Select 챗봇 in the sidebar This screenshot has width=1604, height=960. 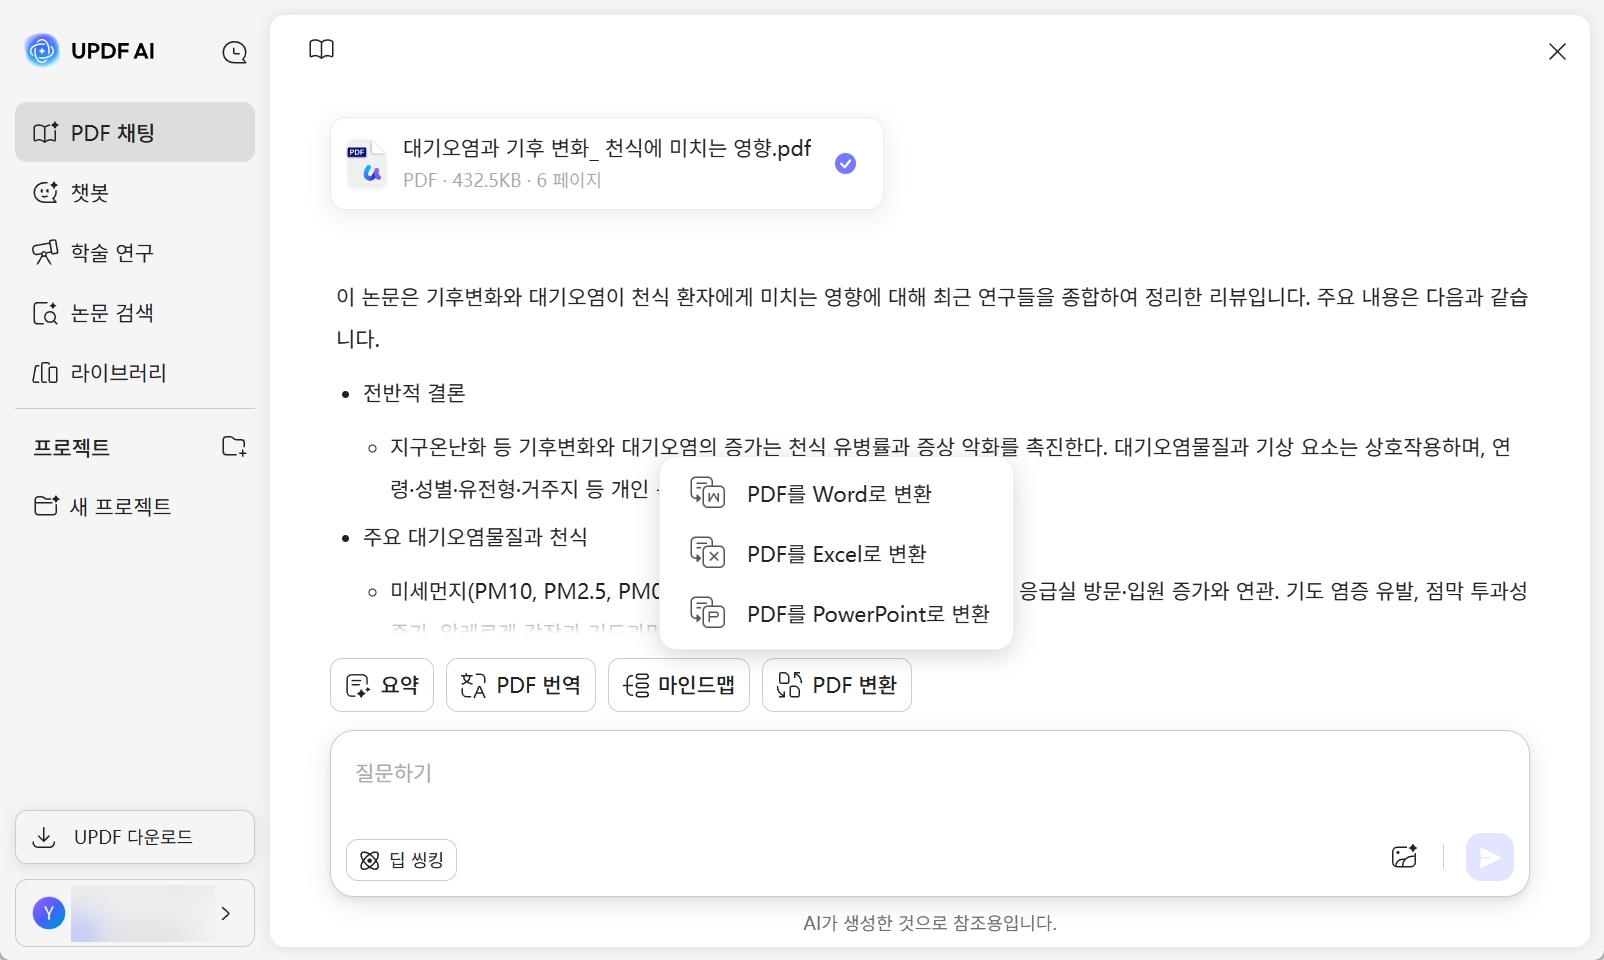coord(90,192)
